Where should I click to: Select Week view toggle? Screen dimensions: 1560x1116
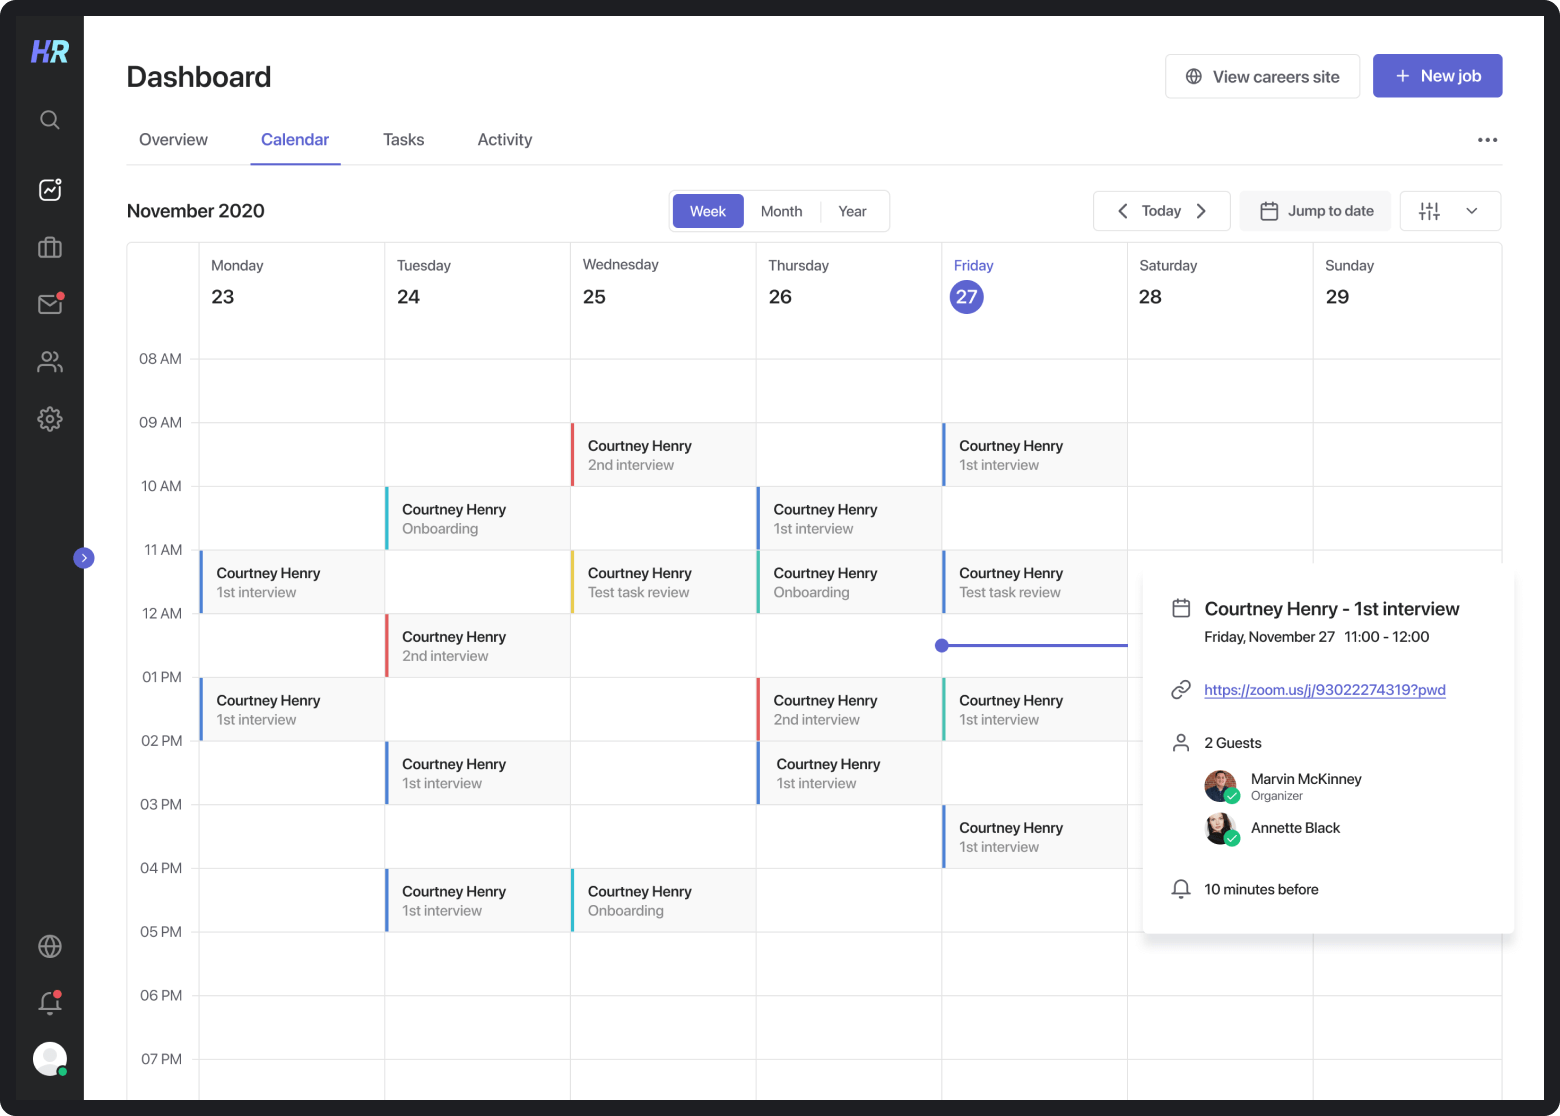point(708,211)
